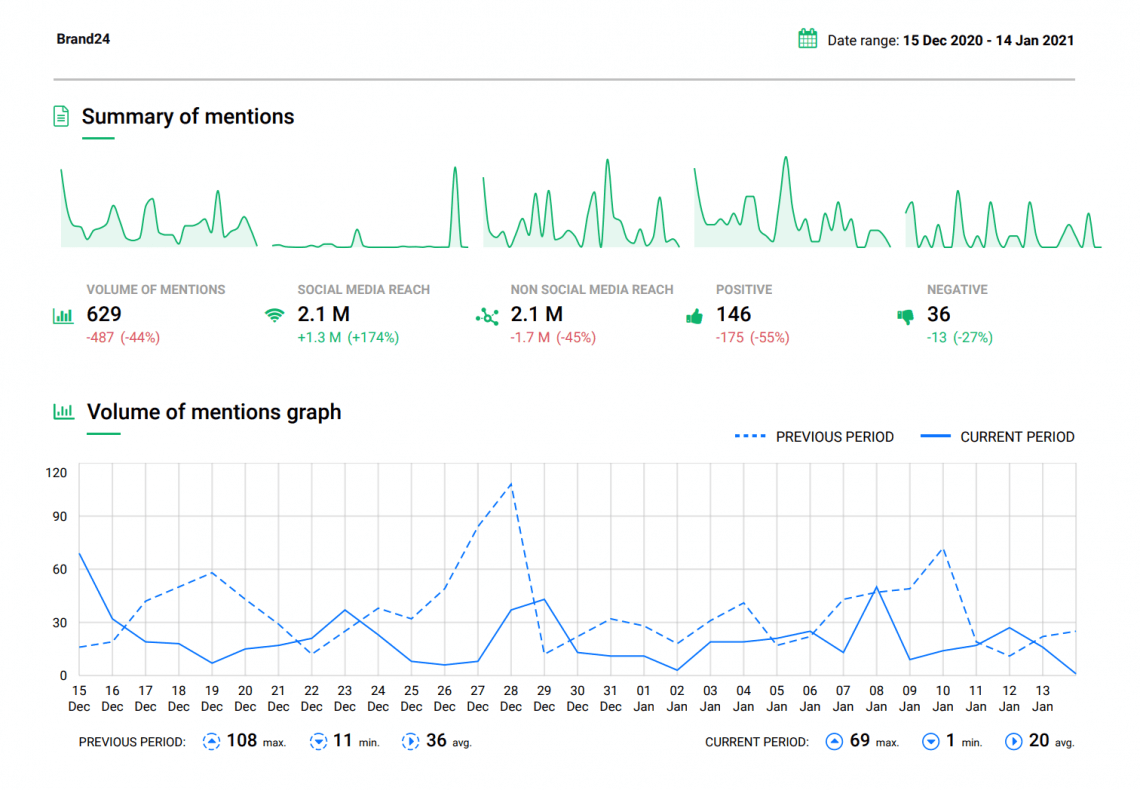Click the 146 positive mentions value
Screen dimensions: 1140x790
[733, 315]
